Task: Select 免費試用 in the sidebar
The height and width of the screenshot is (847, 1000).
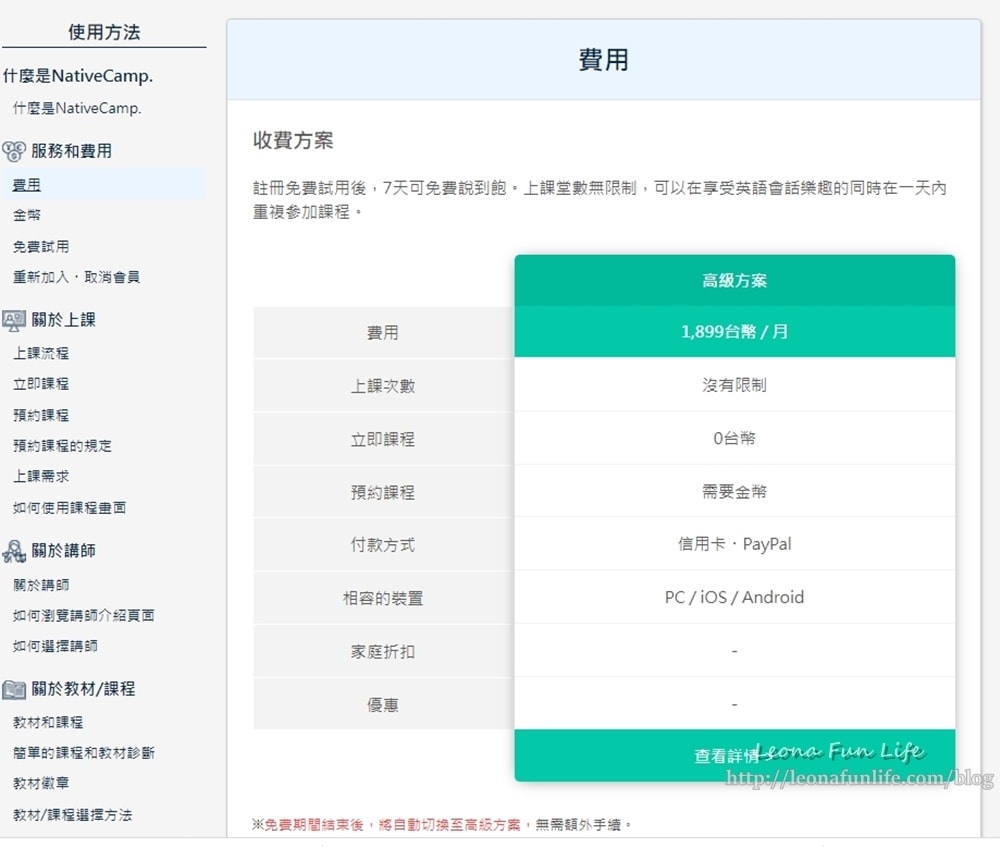Action: point(41,246)
